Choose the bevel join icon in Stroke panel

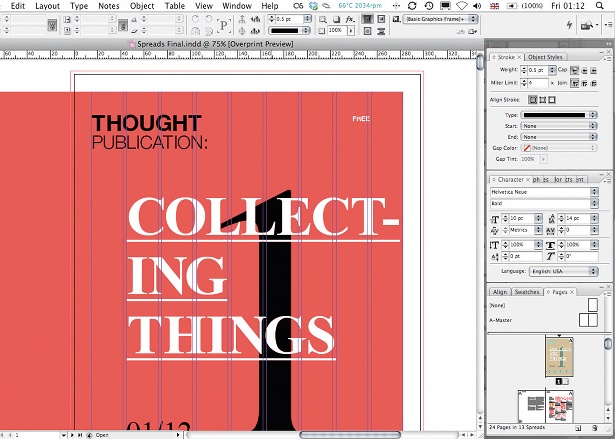pos(593,83)
